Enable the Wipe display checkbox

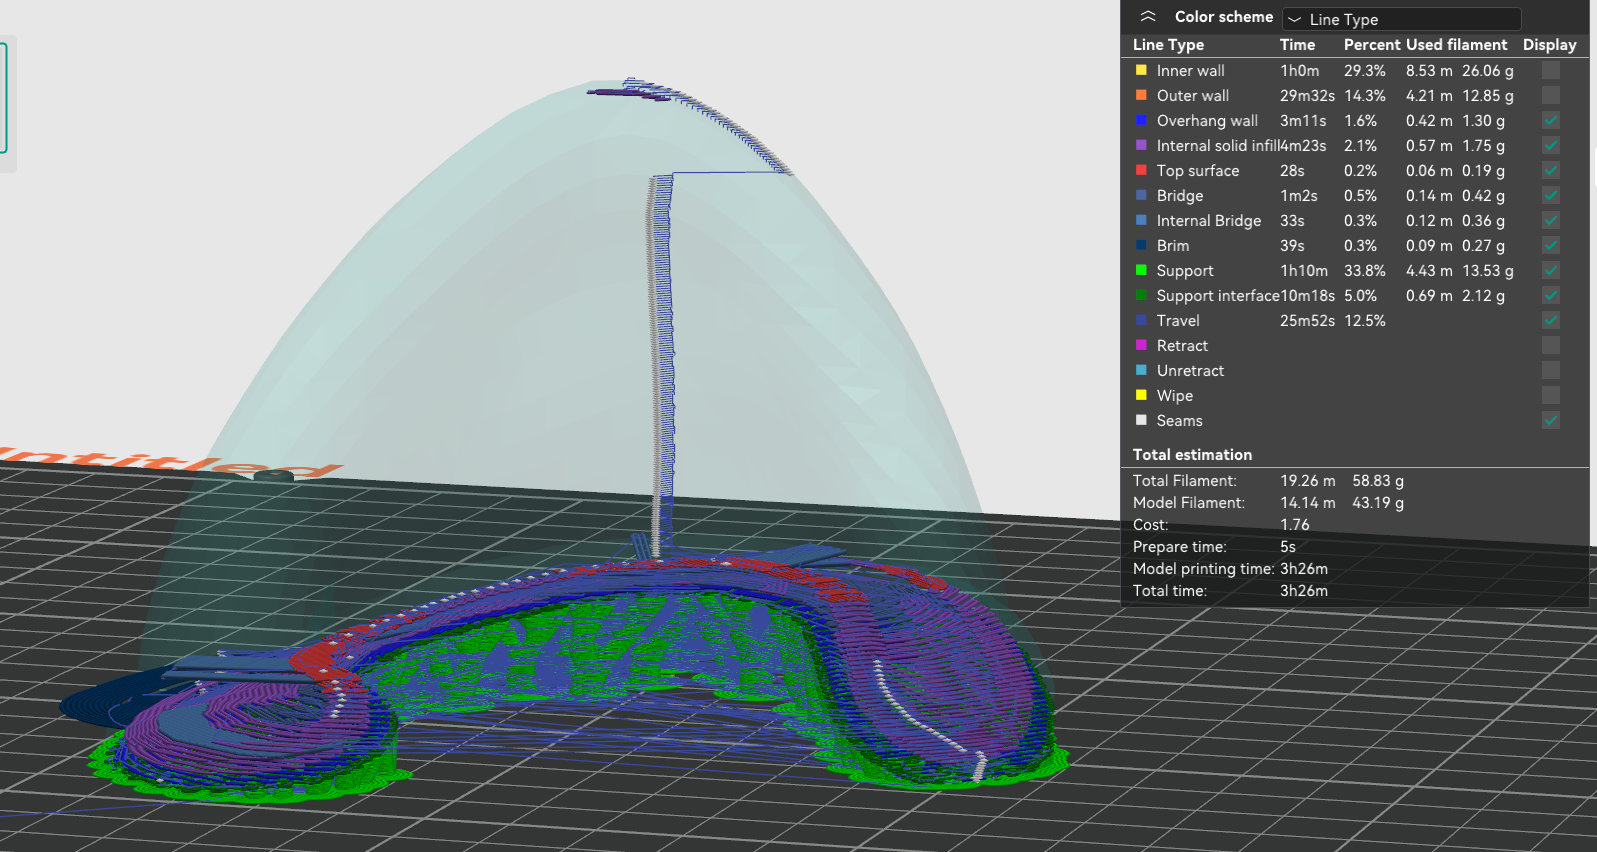click(1550, 395)
